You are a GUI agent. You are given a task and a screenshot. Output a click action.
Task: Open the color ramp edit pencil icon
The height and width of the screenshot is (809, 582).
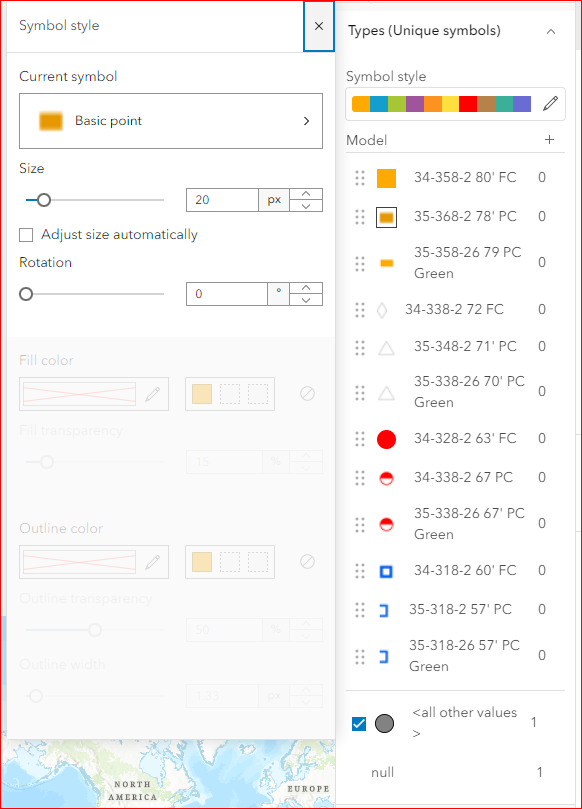point(550,103)
